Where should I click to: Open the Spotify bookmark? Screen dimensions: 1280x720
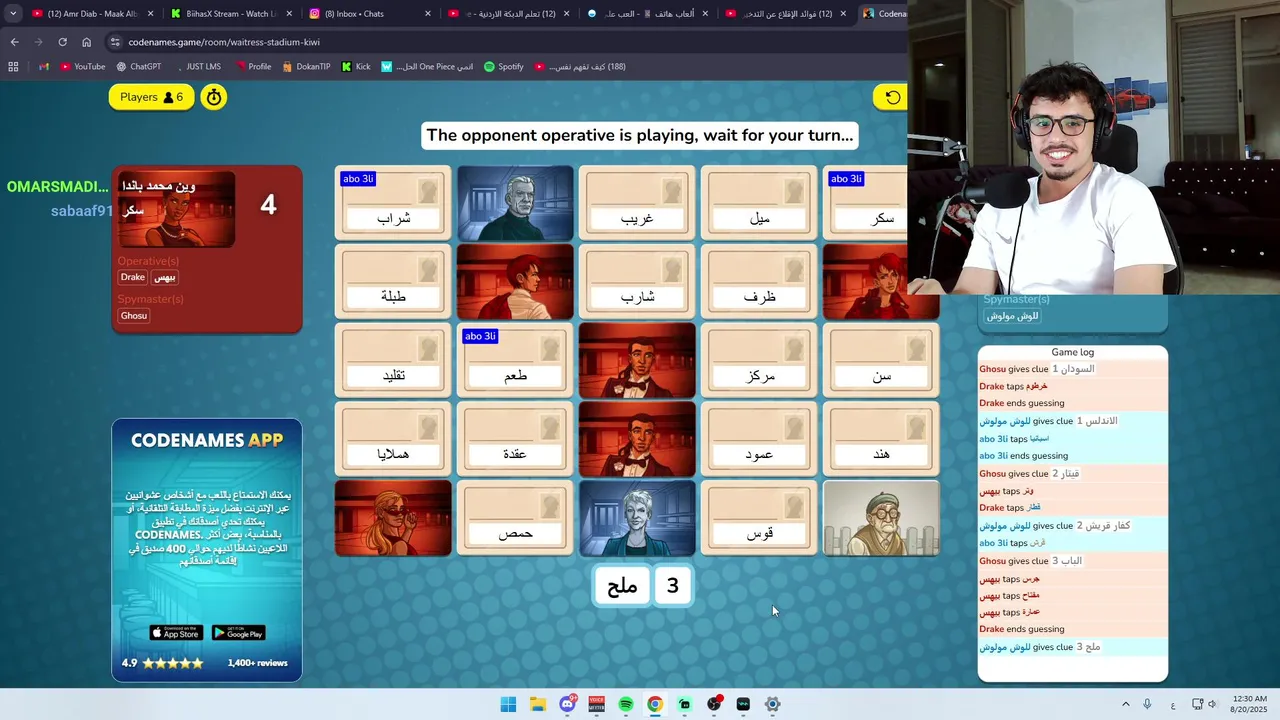click(x=504, y=67)
